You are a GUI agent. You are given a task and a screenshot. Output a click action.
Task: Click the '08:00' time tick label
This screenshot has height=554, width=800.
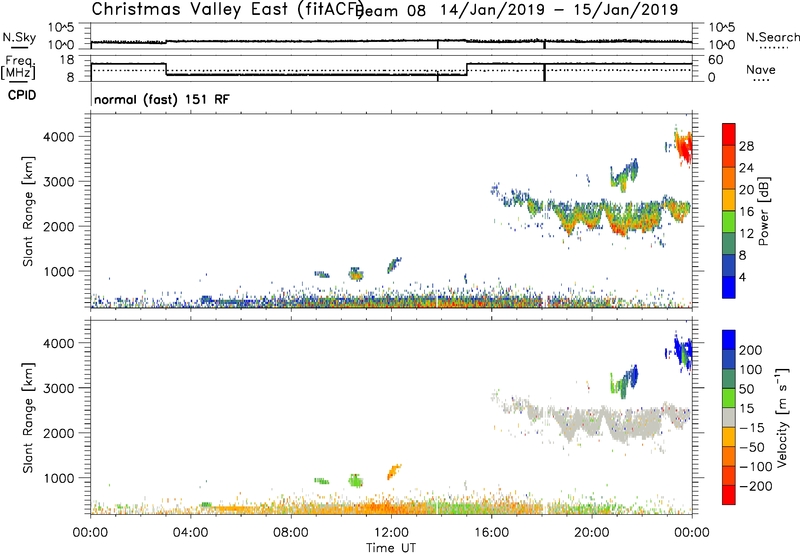coord(291,533)
